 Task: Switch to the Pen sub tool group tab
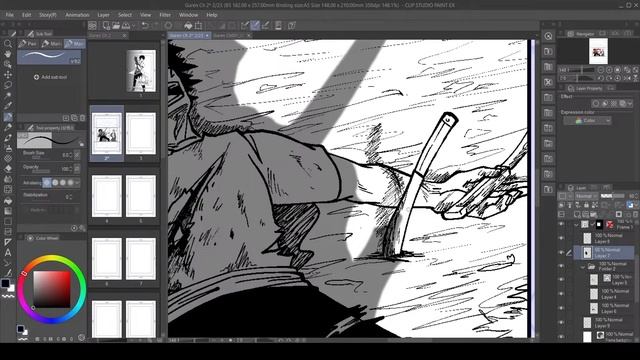point(28,44)
